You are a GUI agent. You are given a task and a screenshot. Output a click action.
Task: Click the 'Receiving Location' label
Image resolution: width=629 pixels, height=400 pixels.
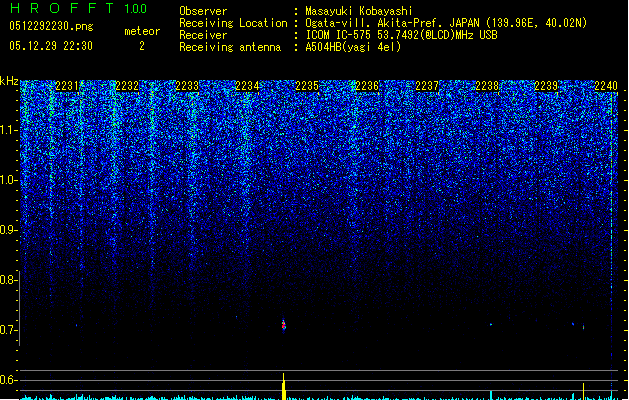[x=233, y=23]
